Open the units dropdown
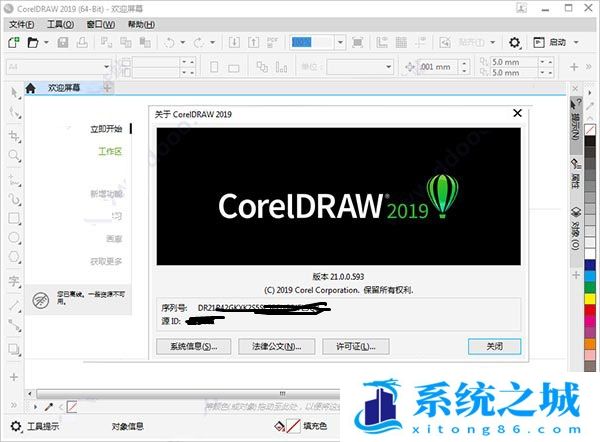 pyautogui.click(x=389, y=67)
